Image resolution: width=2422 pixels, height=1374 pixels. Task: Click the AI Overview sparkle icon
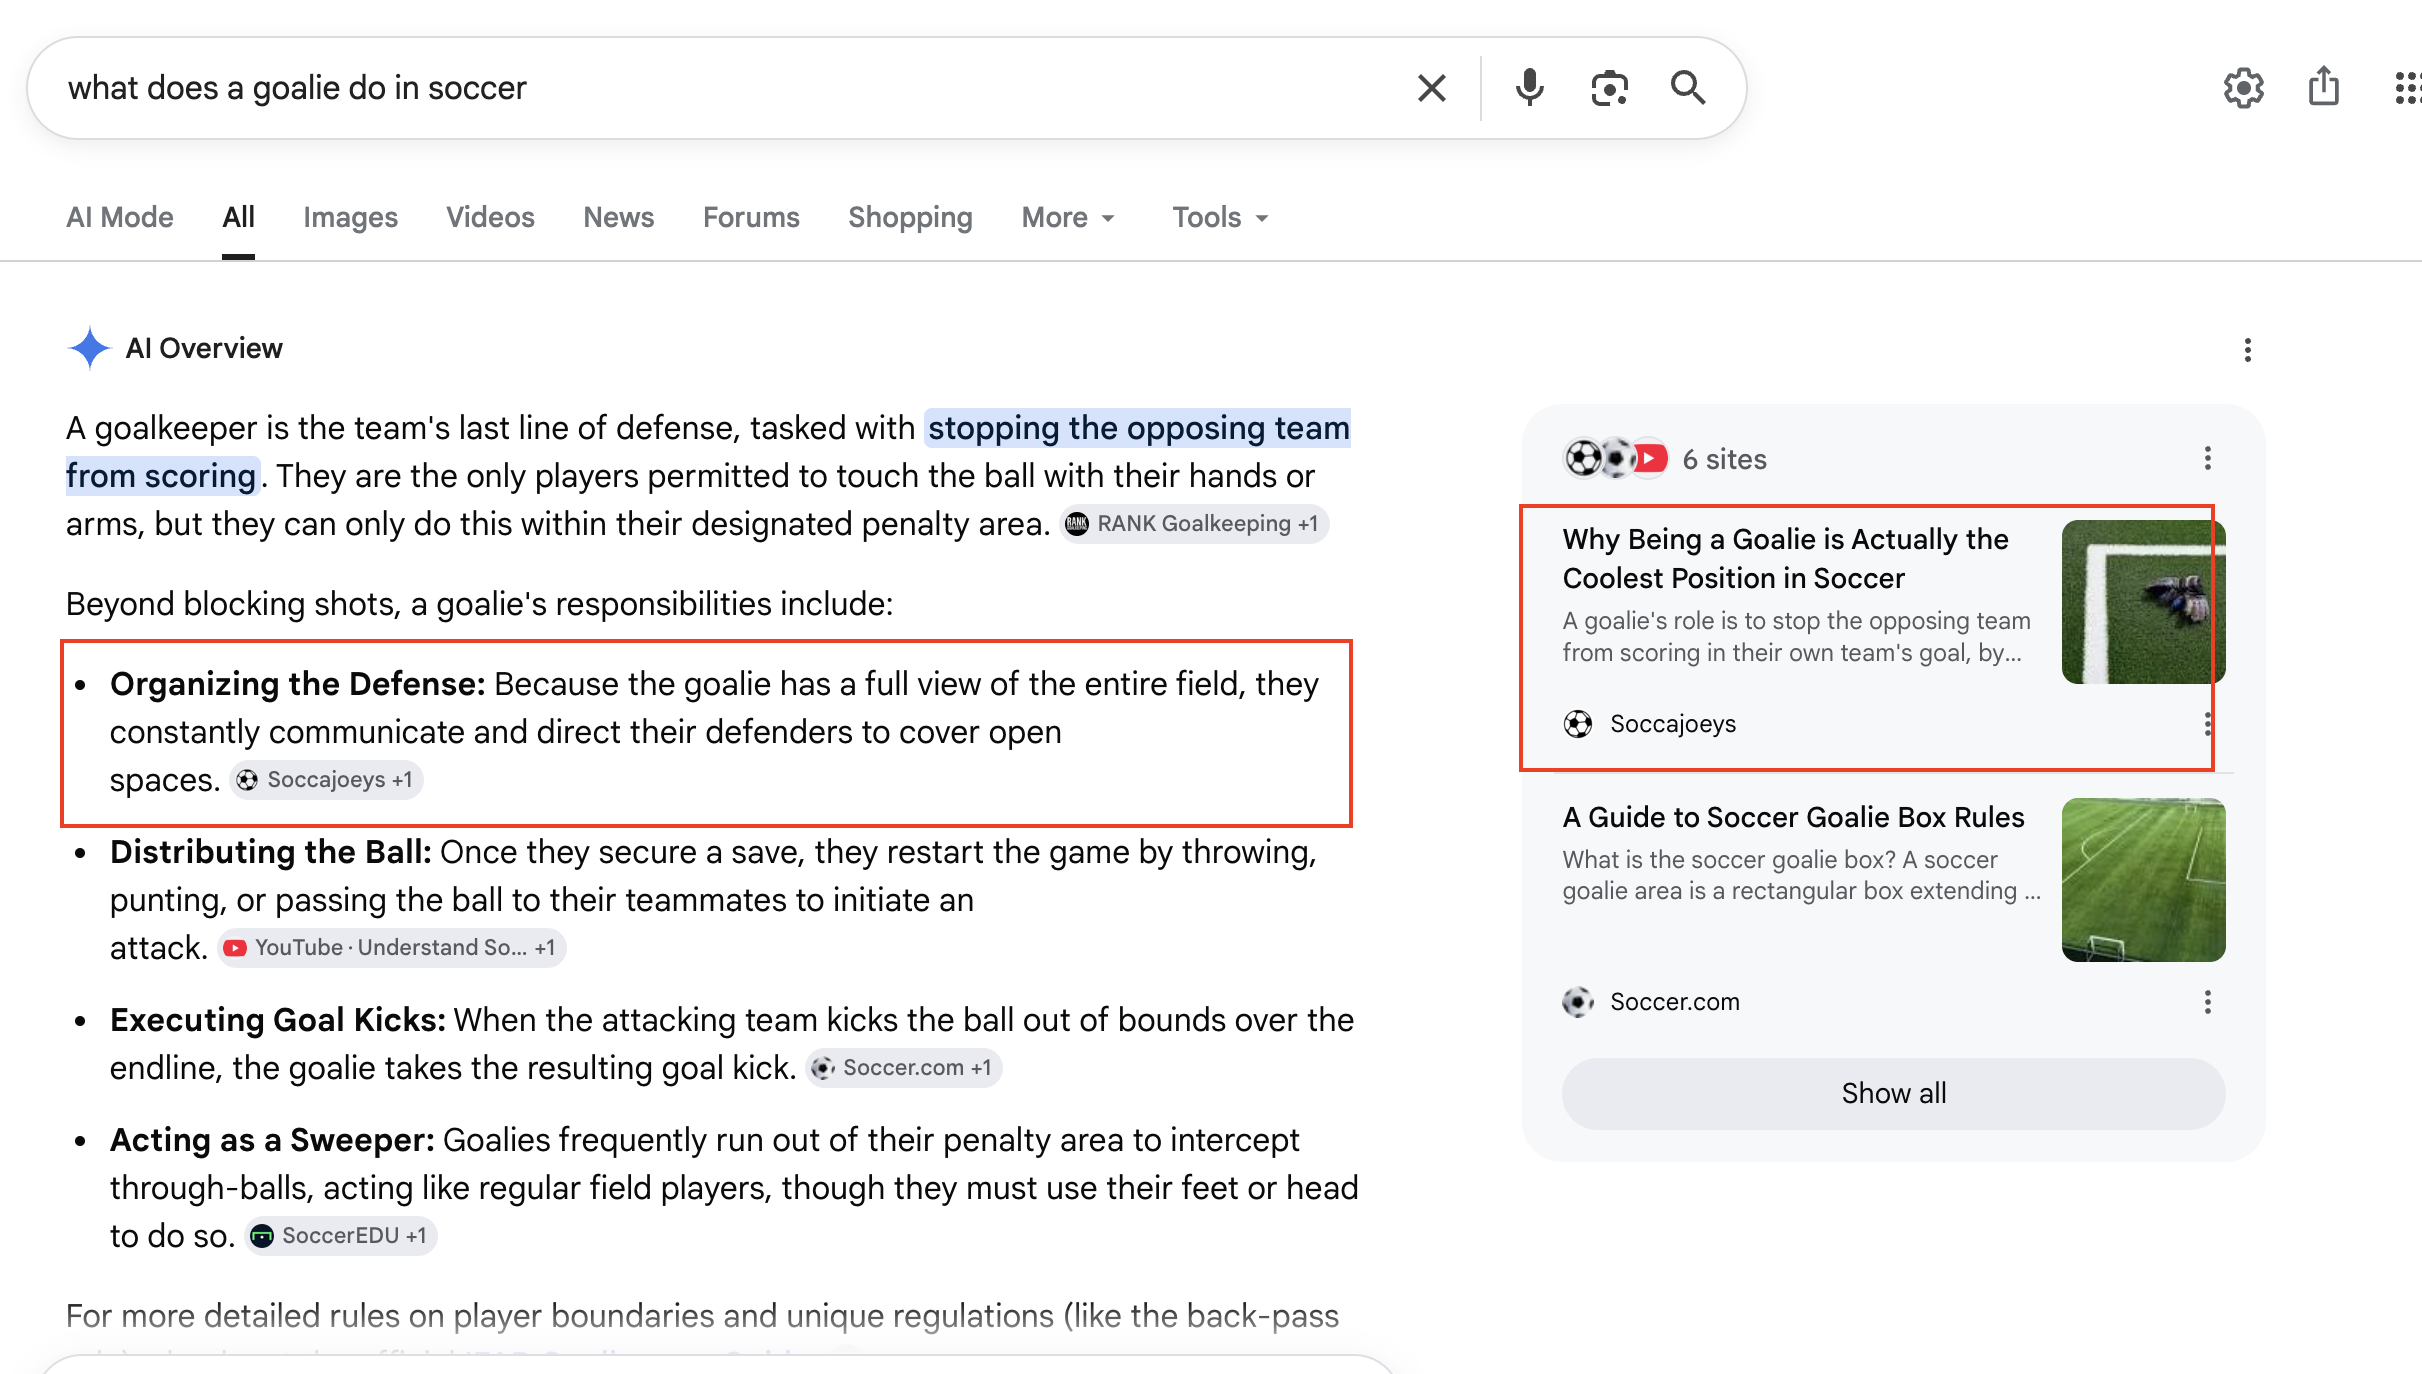(x=89, y=348)
